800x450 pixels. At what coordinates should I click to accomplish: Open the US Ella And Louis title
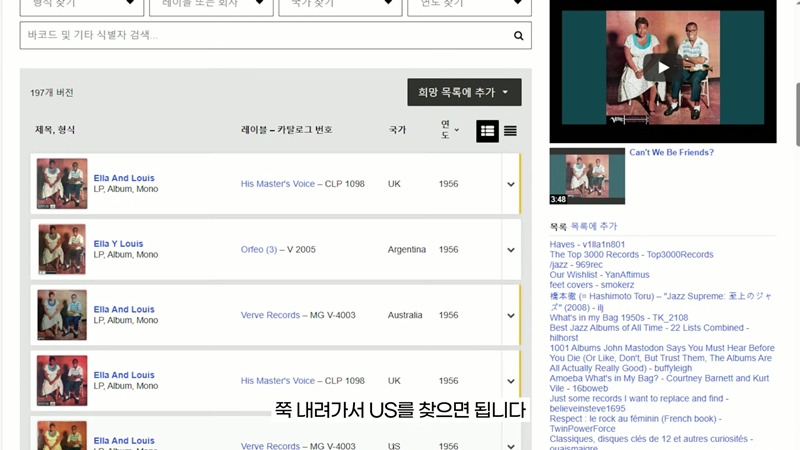click(x=124, y=440)
